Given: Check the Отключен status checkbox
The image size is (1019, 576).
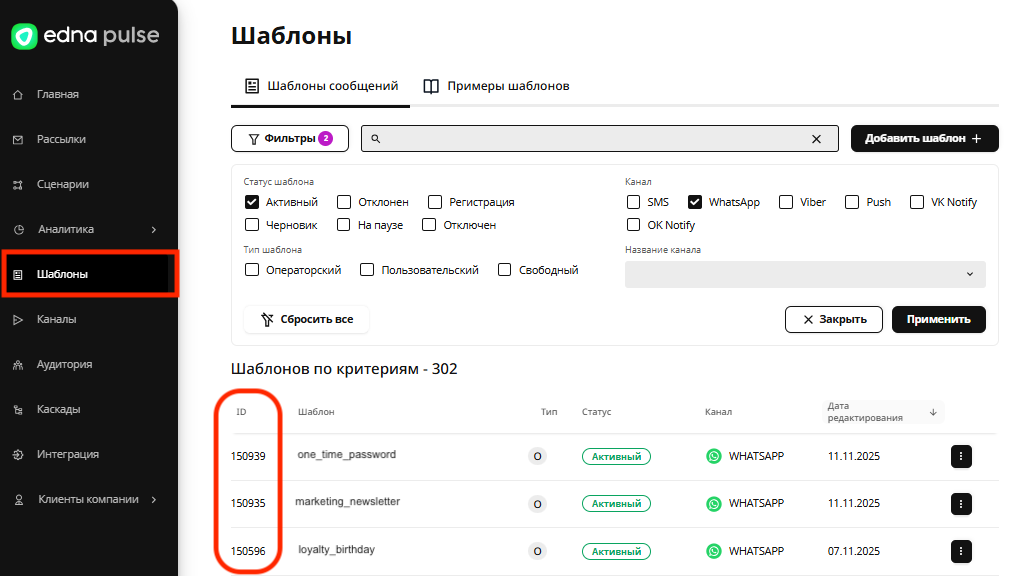Looking at the screenshot, I should coord(429,225).
